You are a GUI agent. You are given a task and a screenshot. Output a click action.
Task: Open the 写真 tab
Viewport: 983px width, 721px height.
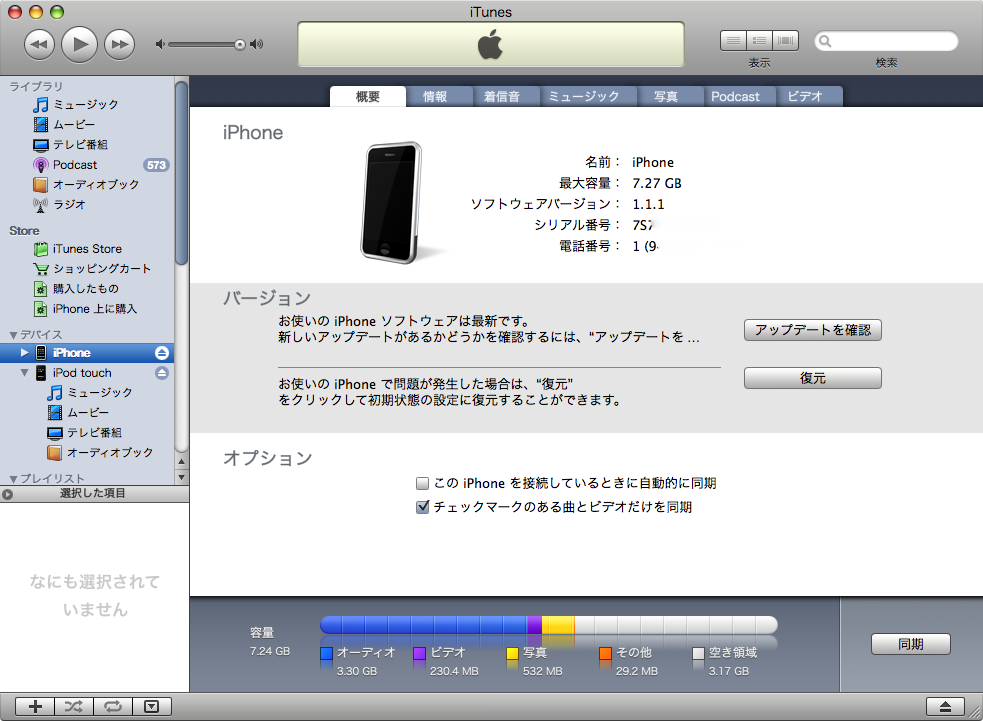[666, 97]
